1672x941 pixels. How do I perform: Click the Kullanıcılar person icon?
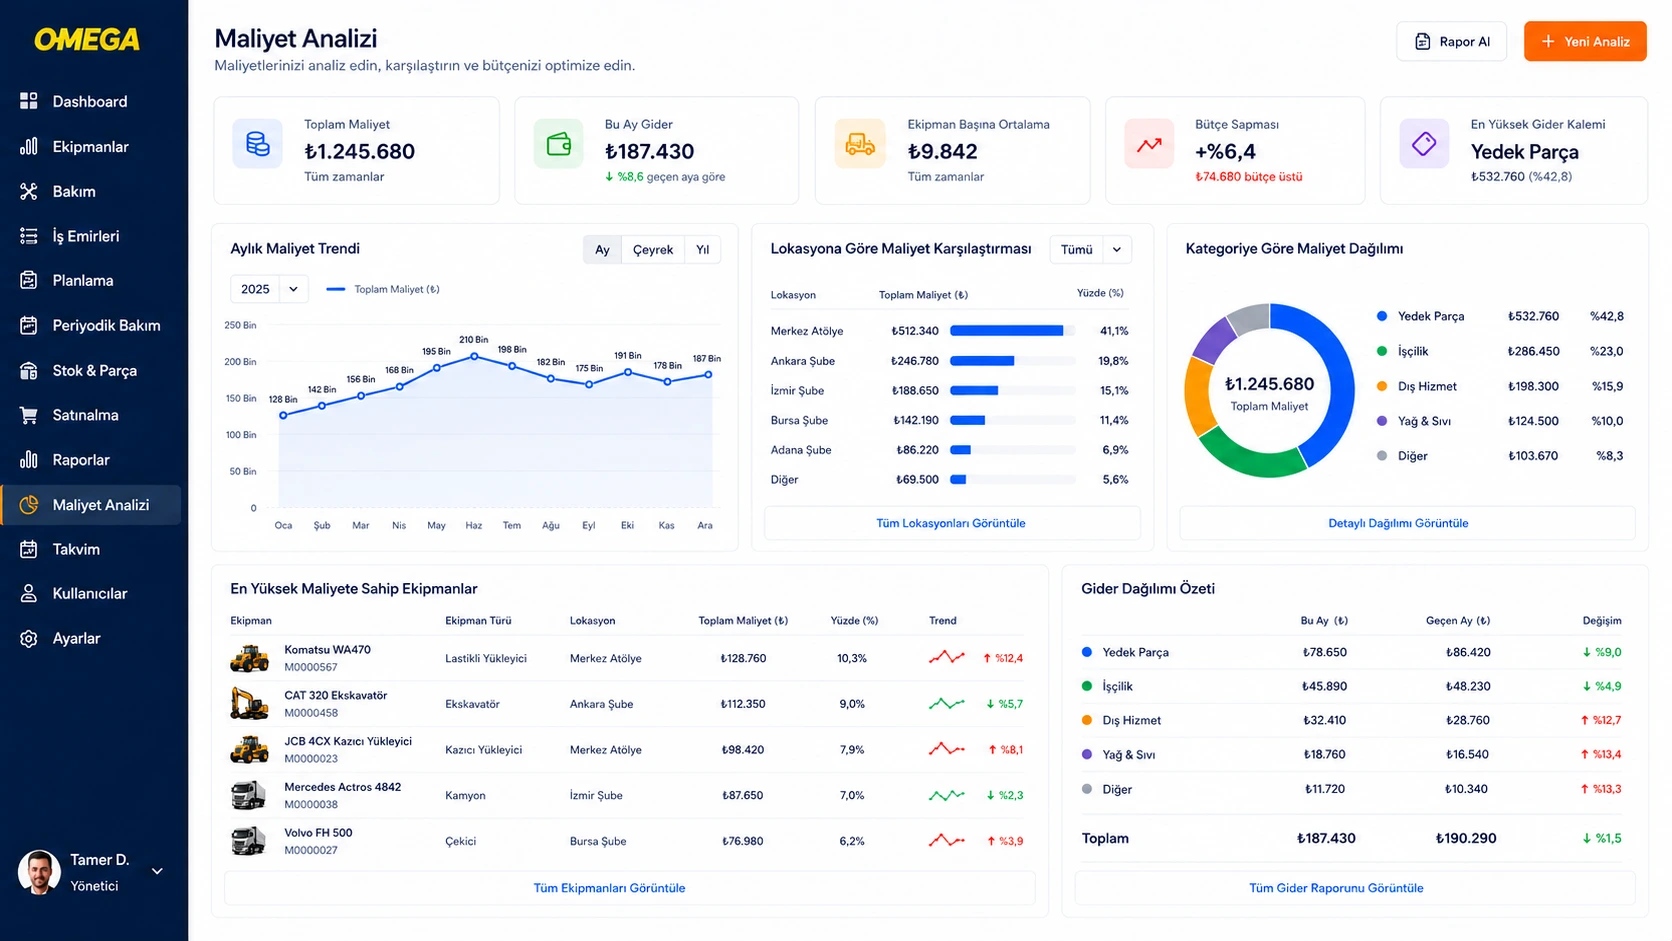click(x=29, y=593)
